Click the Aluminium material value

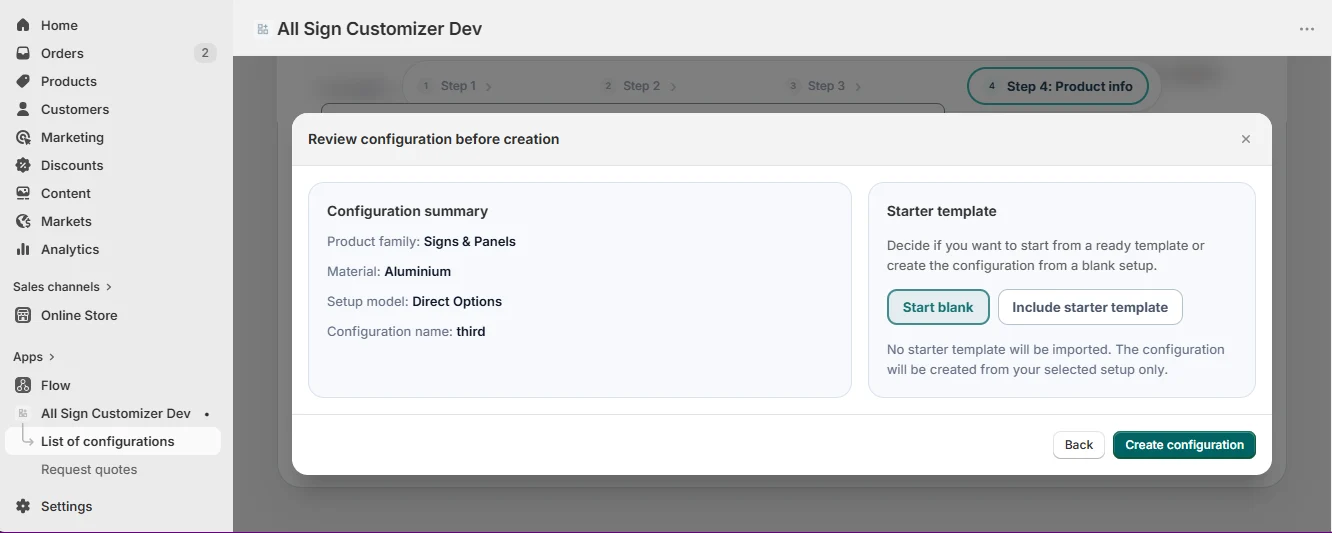[418, 271]
